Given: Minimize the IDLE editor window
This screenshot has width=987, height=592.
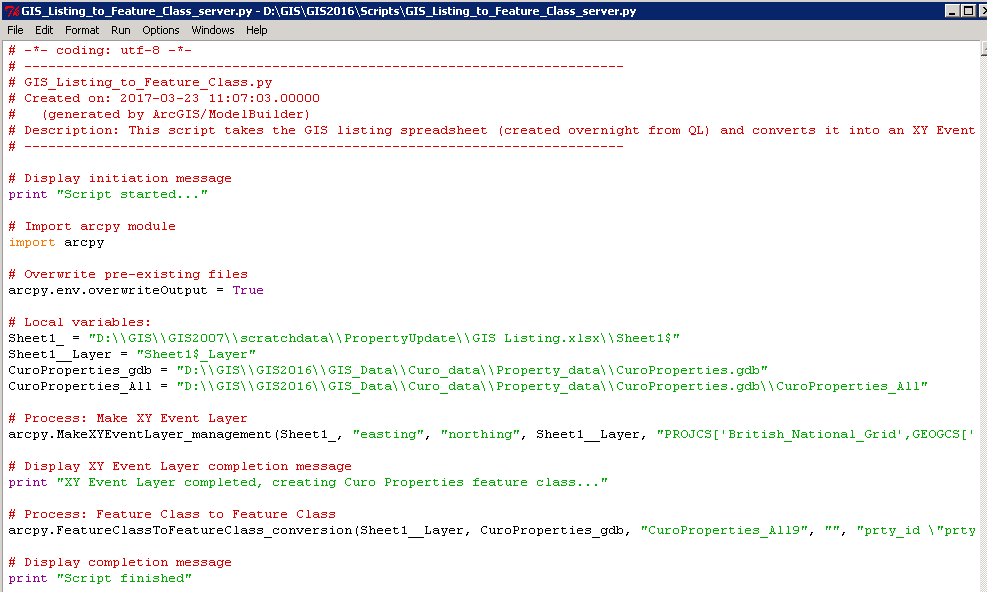Looking at the screenshot, I should coord(952,11).
